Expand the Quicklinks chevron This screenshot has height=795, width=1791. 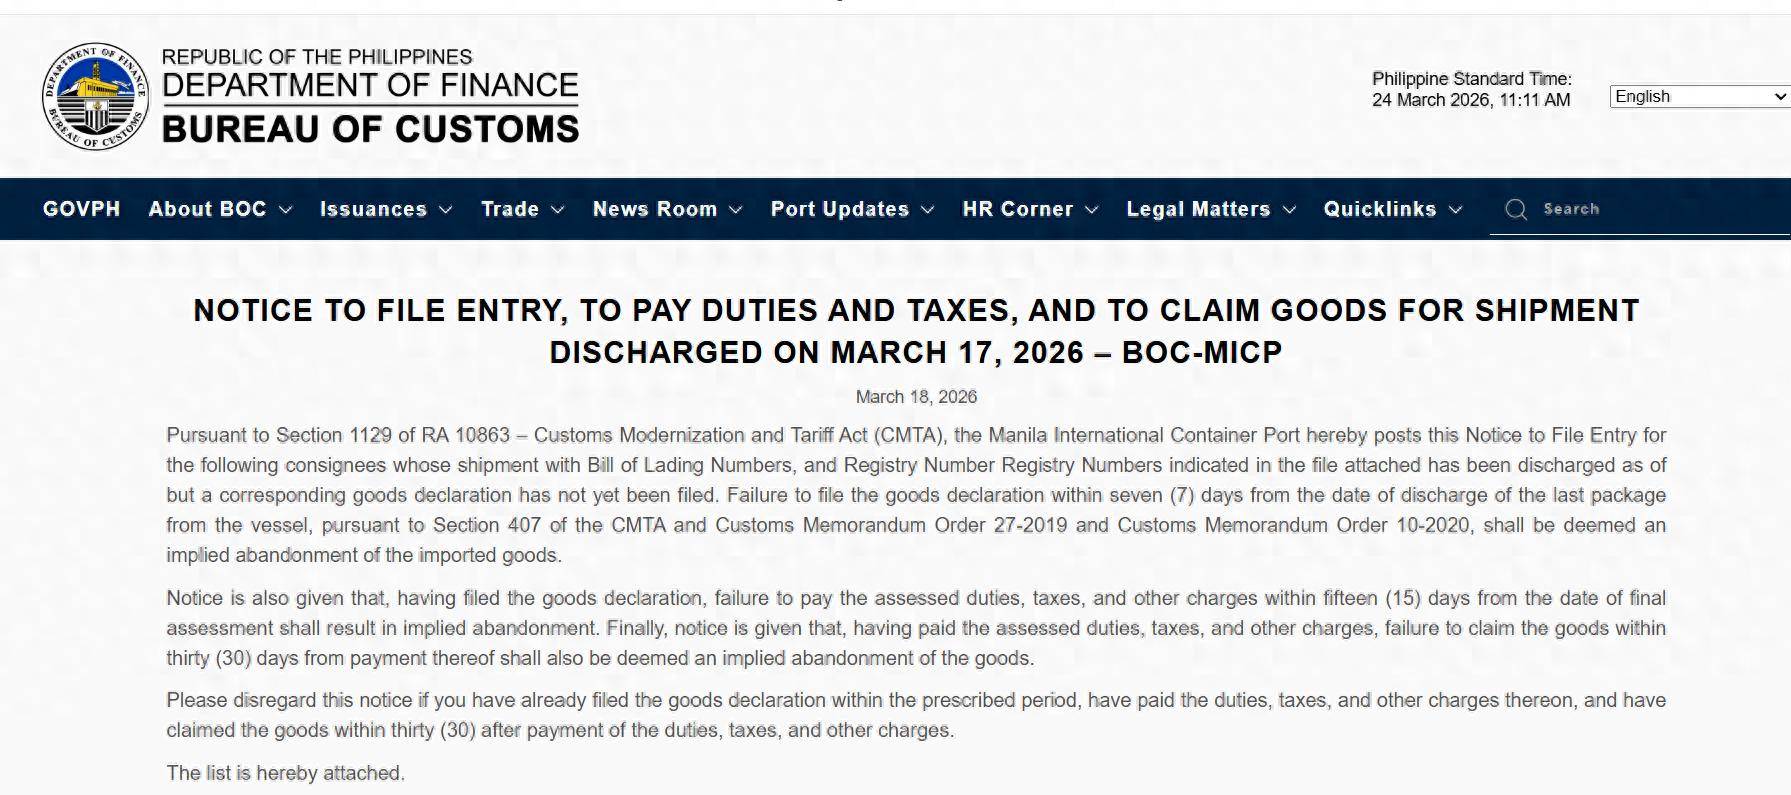coord(1456,210)
